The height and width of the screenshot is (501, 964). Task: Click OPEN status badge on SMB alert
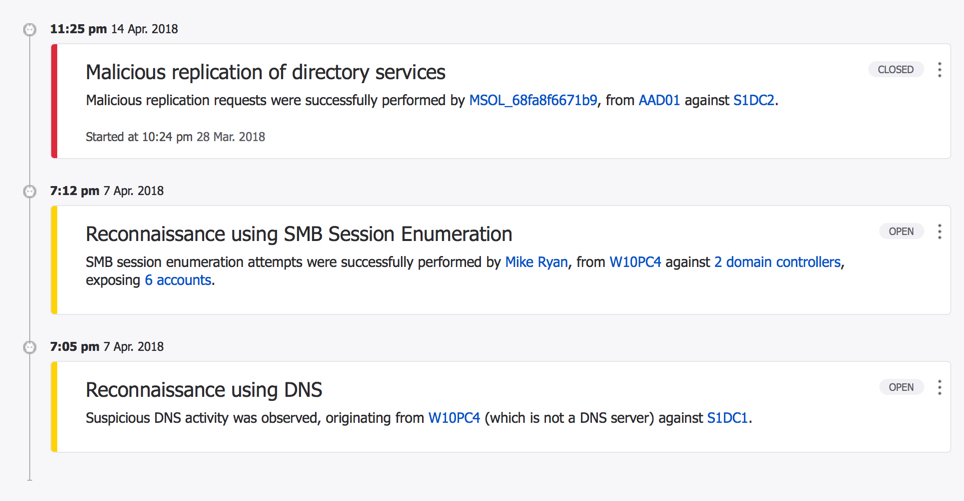point(901,232)
